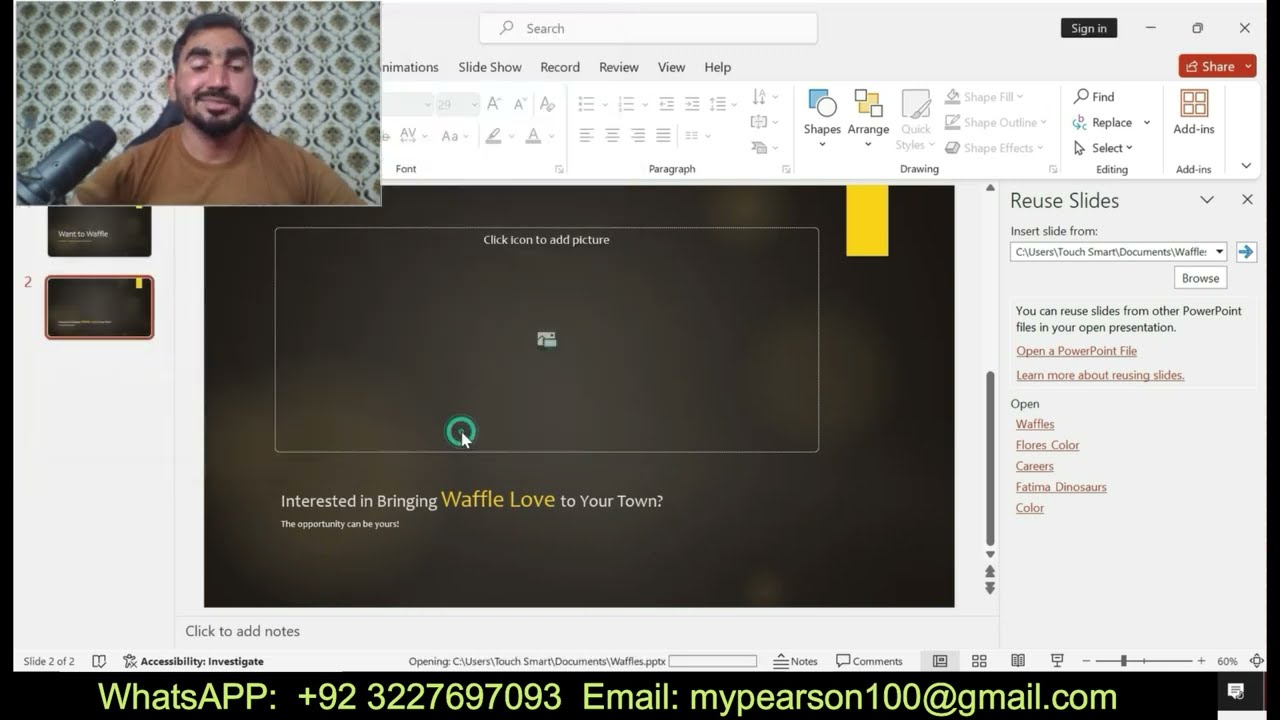Open the Flores Color file link
Screen dimensions: 1280x720
(x=1047, y=445)
